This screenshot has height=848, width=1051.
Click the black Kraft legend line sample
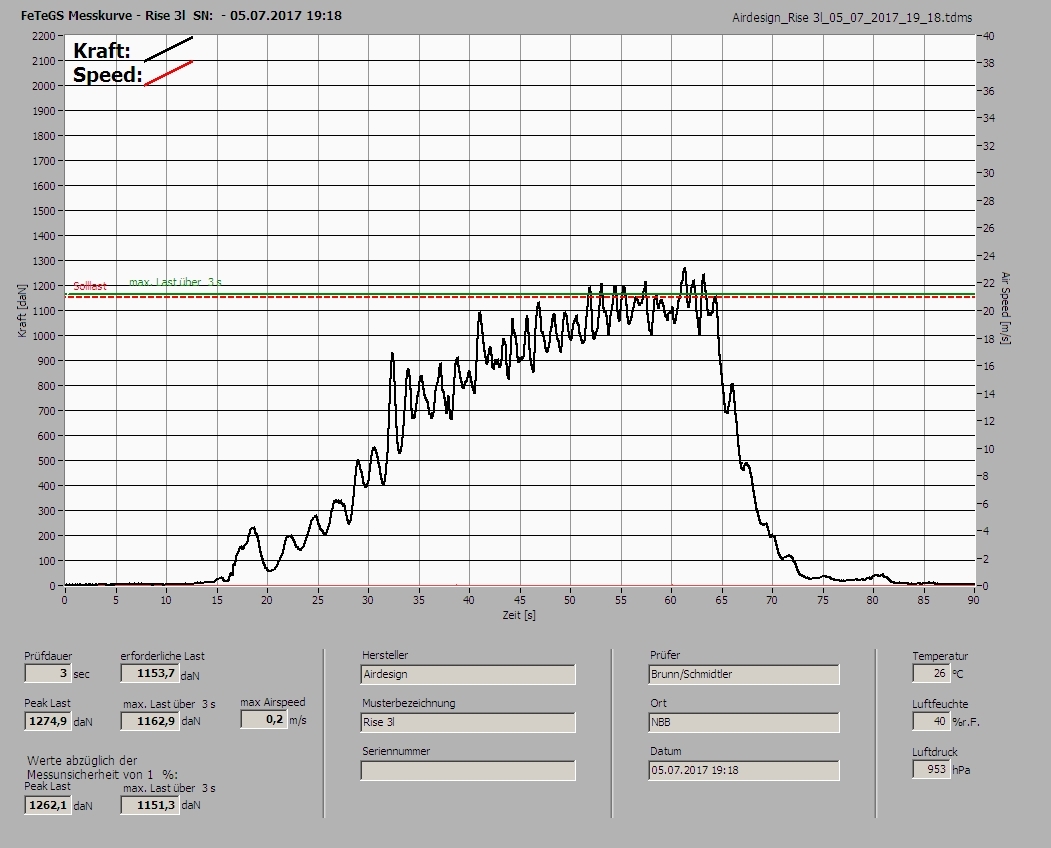[168, 49]
